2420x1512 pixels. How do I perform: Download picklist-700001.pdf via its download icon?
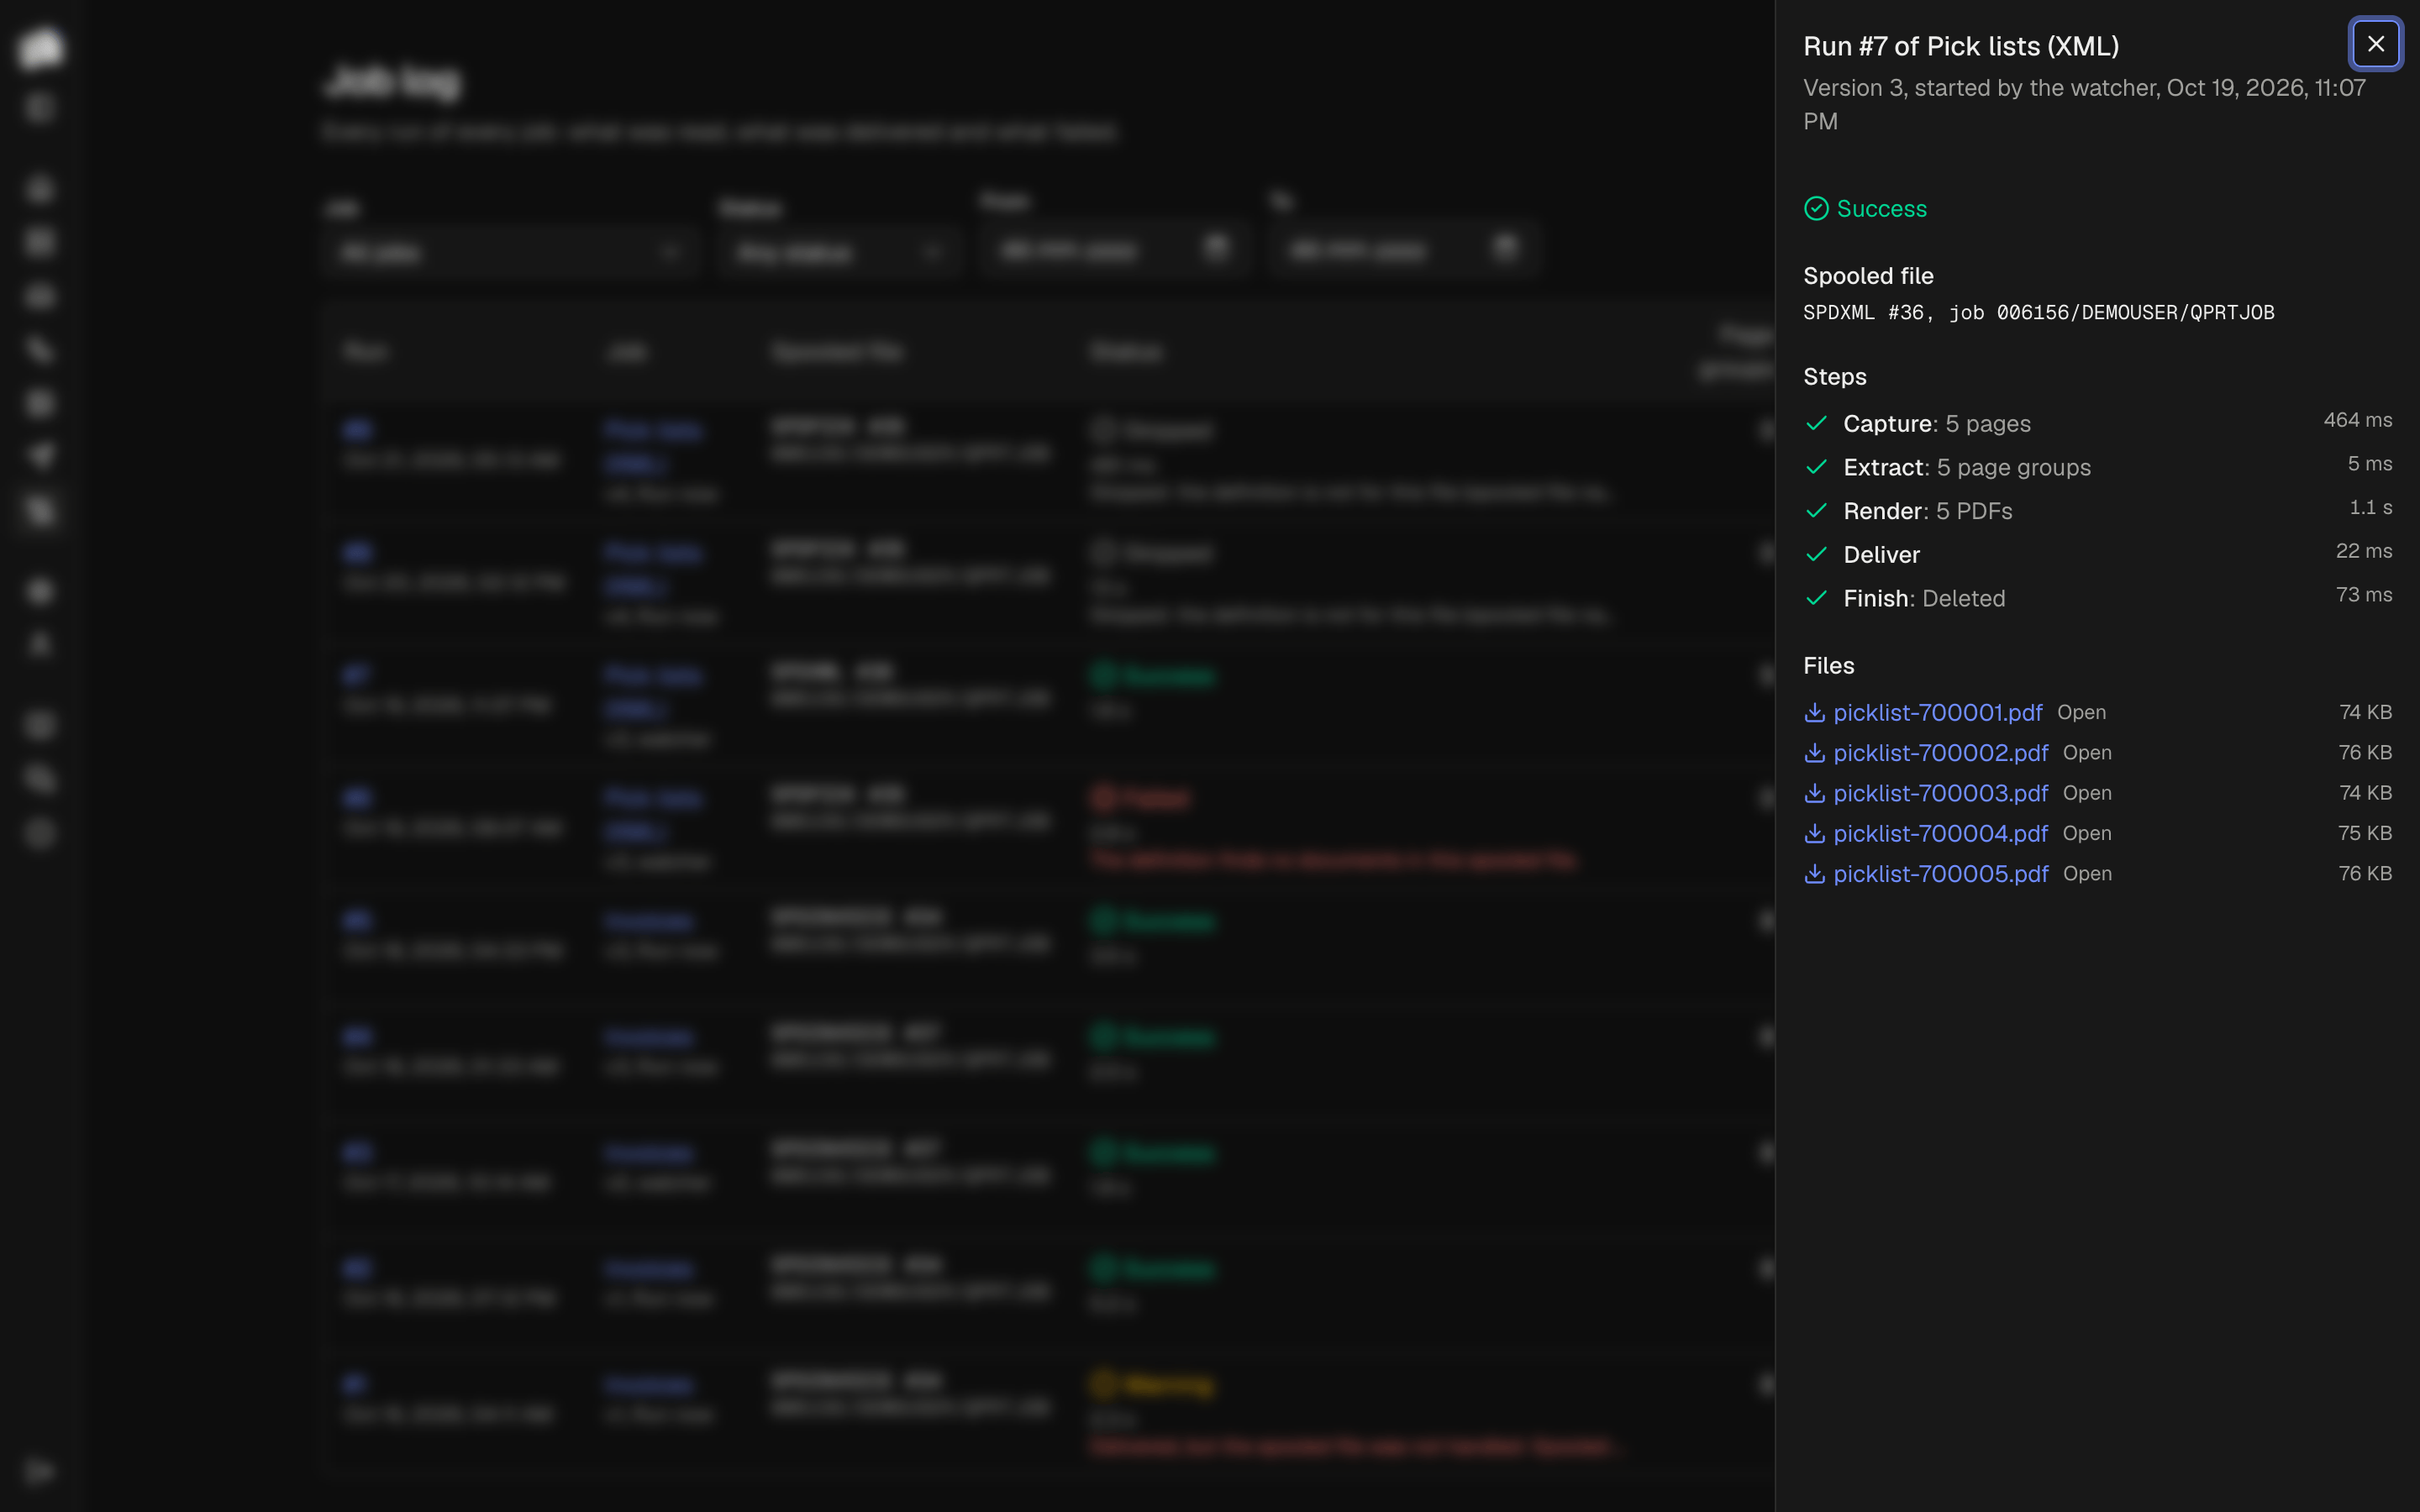tap(1814, 712)
